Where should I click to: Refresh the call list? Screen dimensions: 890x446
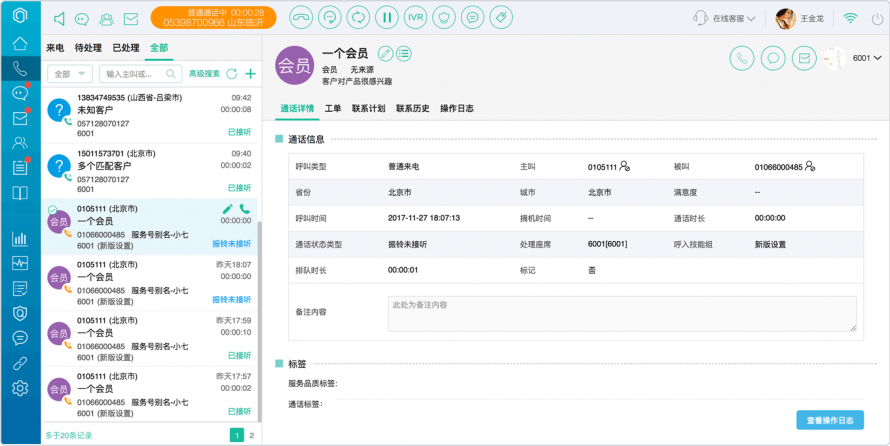pyautogui.click(x=232, y=74)
